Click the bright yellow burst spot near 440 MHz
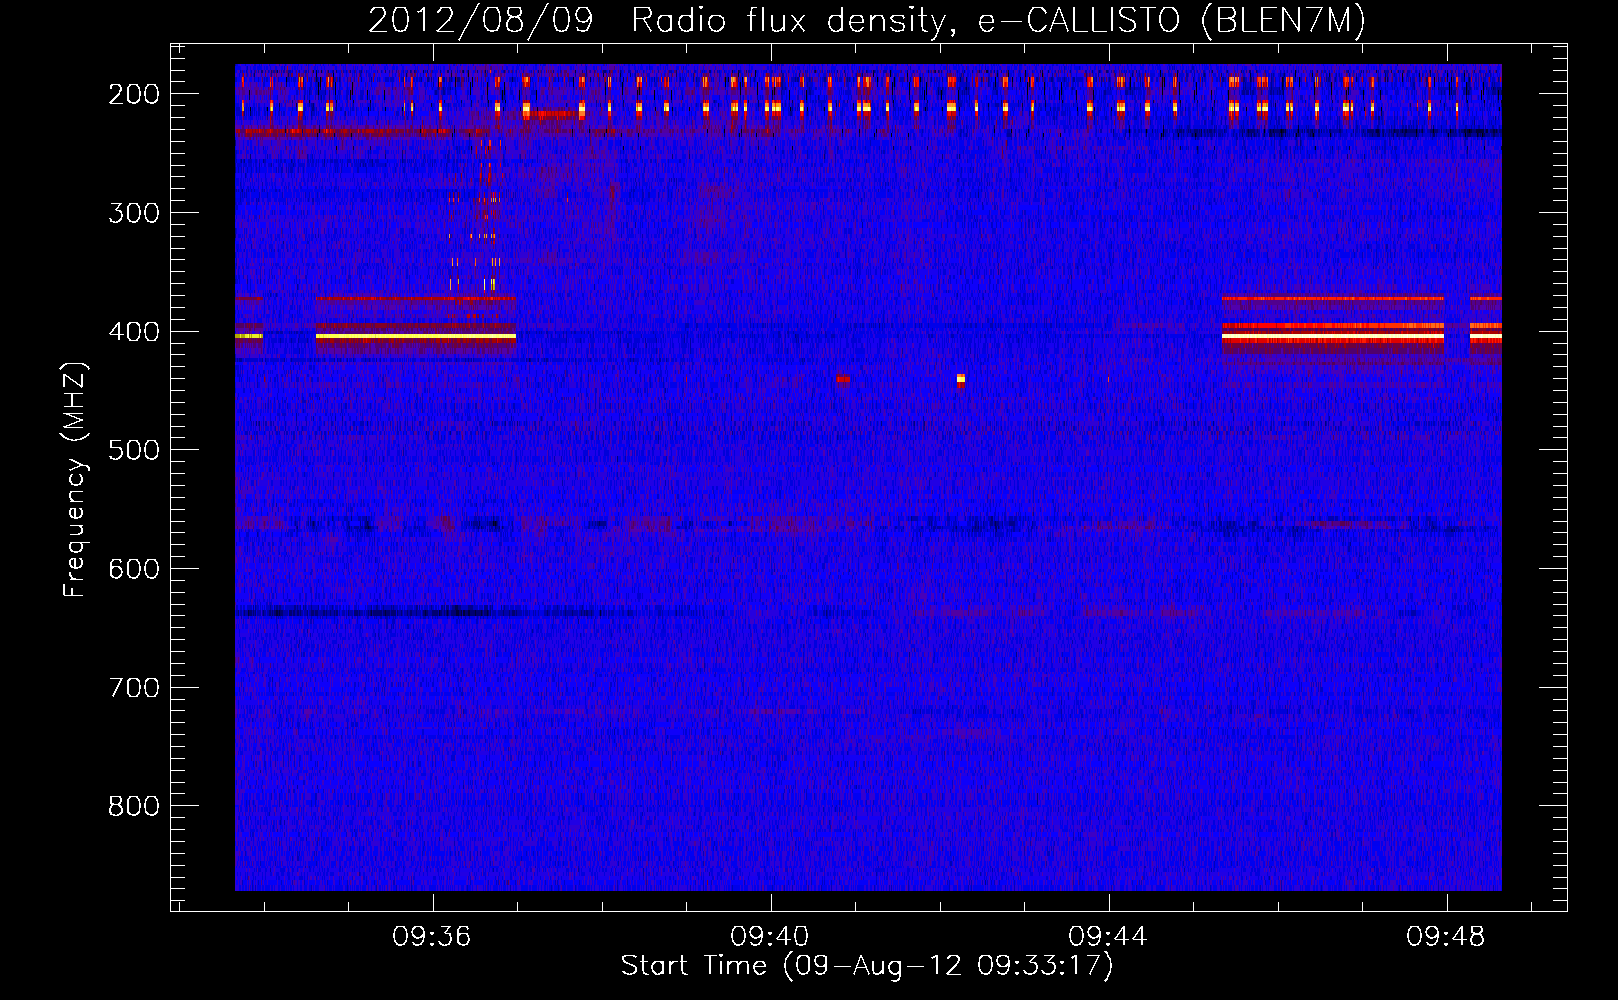 (961, 379)
